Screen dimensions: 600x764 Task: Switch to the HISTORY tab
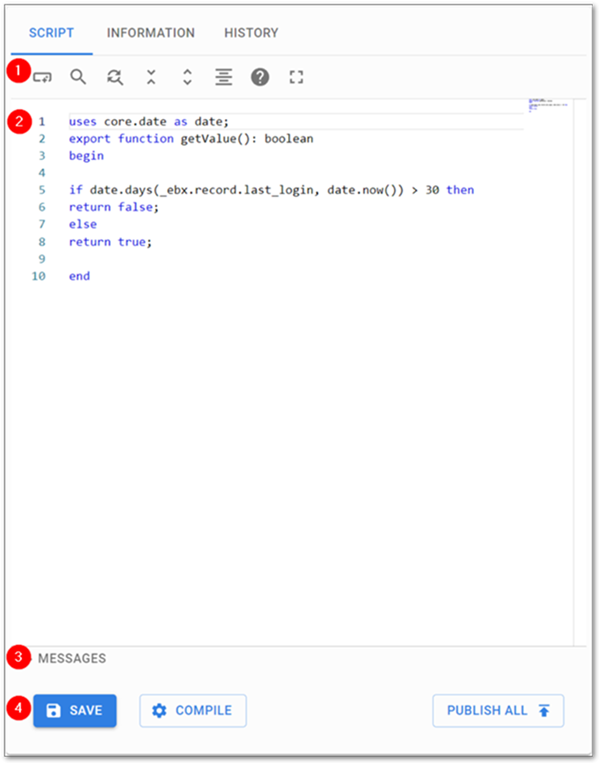pos(251,33)
